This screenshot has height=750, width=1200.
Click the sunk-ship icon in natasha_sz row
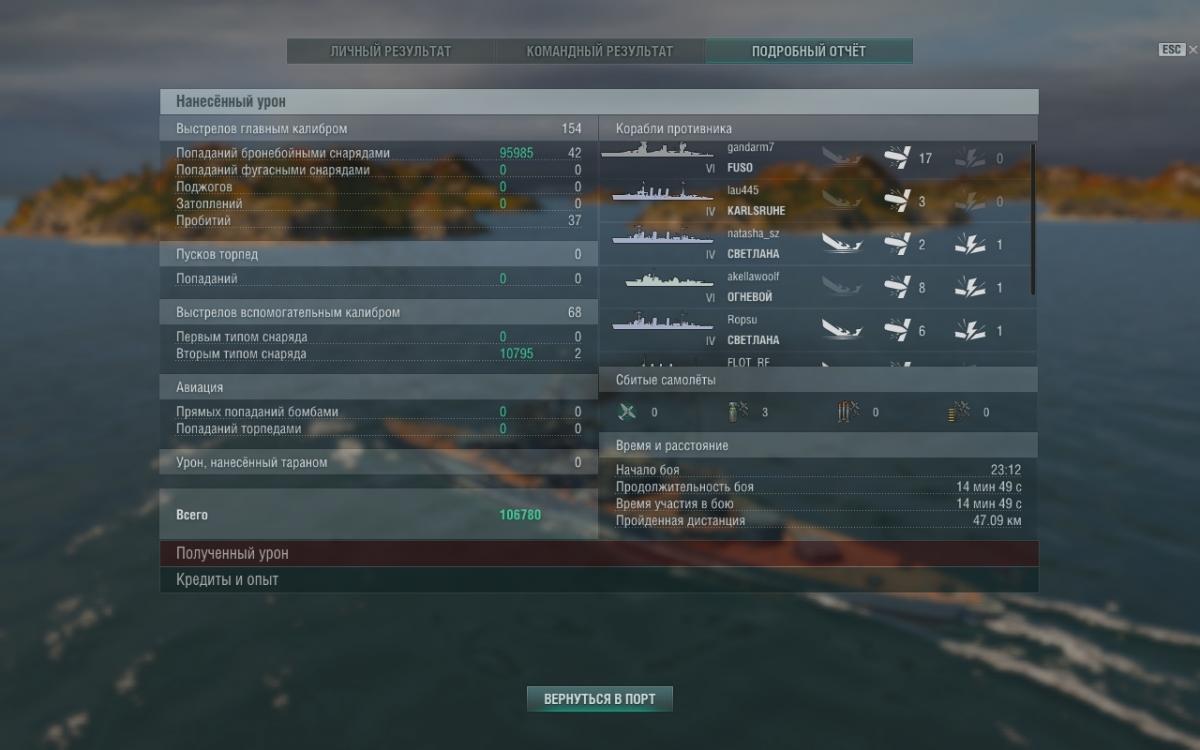842,244
